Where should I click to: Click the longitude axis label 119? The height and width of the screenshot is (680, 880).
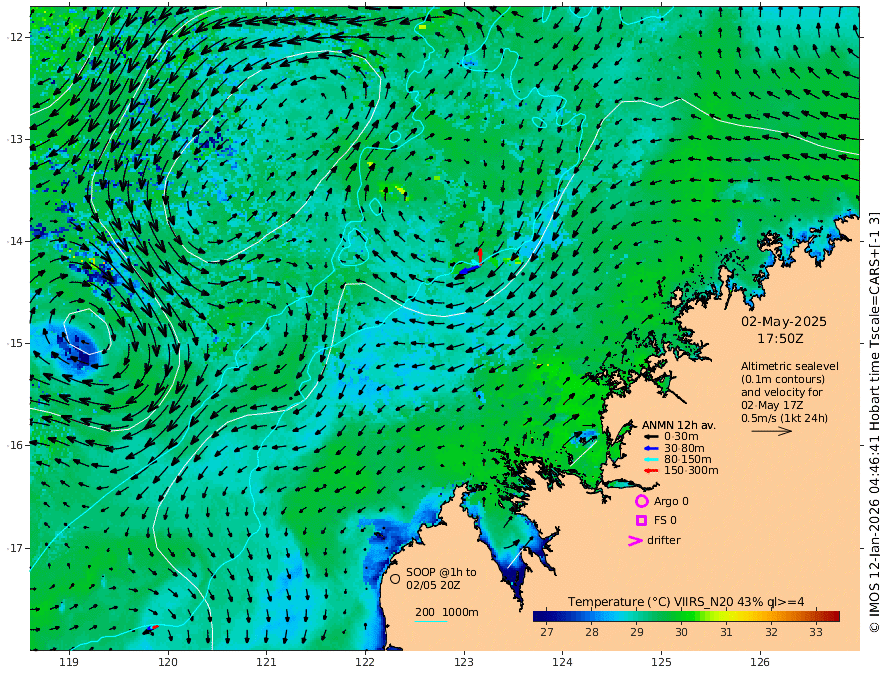point(69,663)
